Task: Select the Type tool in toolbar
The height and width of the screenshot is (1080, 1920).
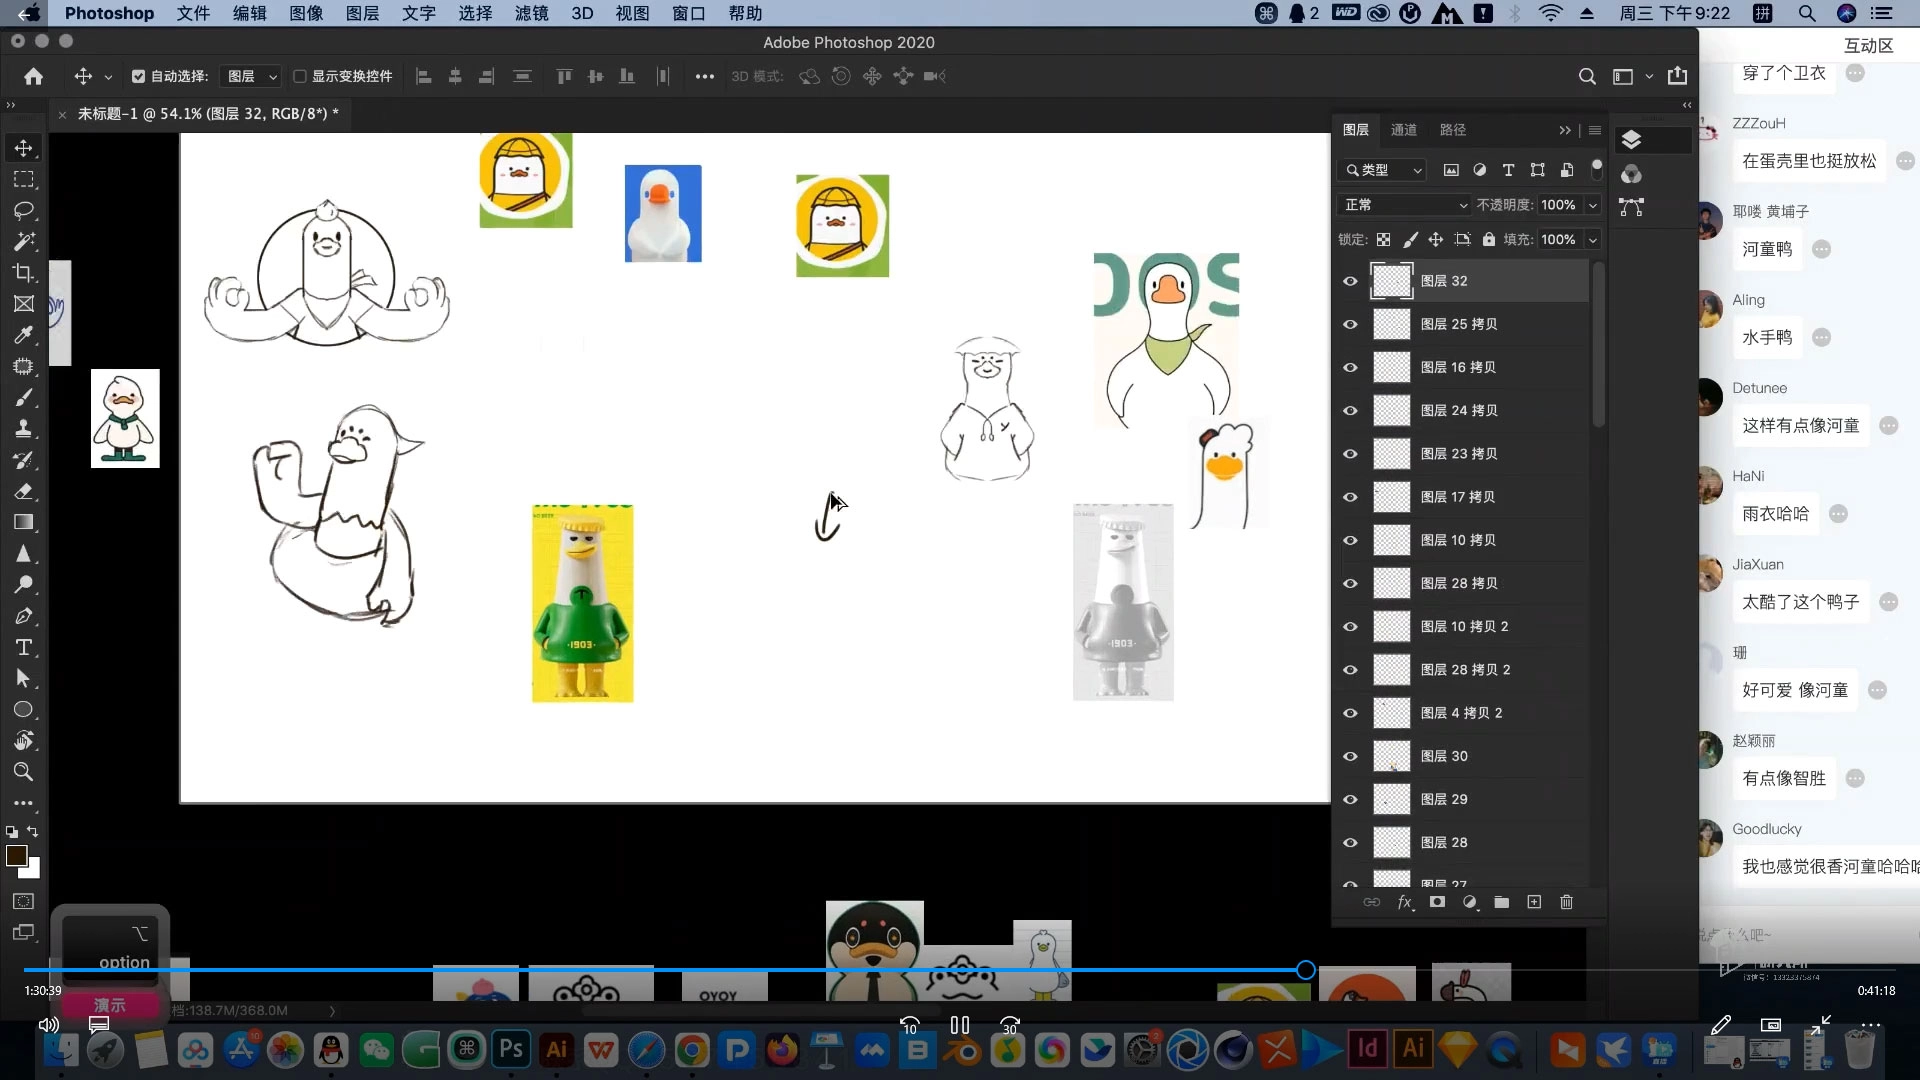Action: point(24,647)
